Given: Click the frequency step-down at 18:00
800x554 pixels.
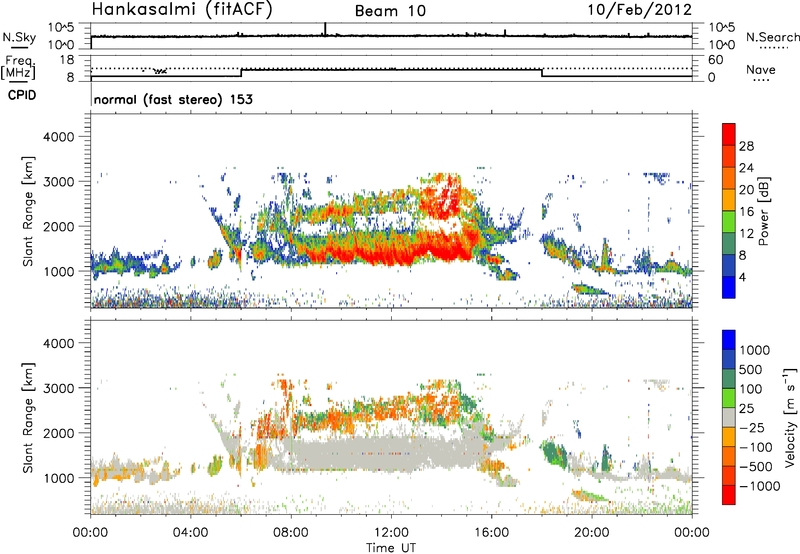Looking at the screenshot, I should (542, 73).
